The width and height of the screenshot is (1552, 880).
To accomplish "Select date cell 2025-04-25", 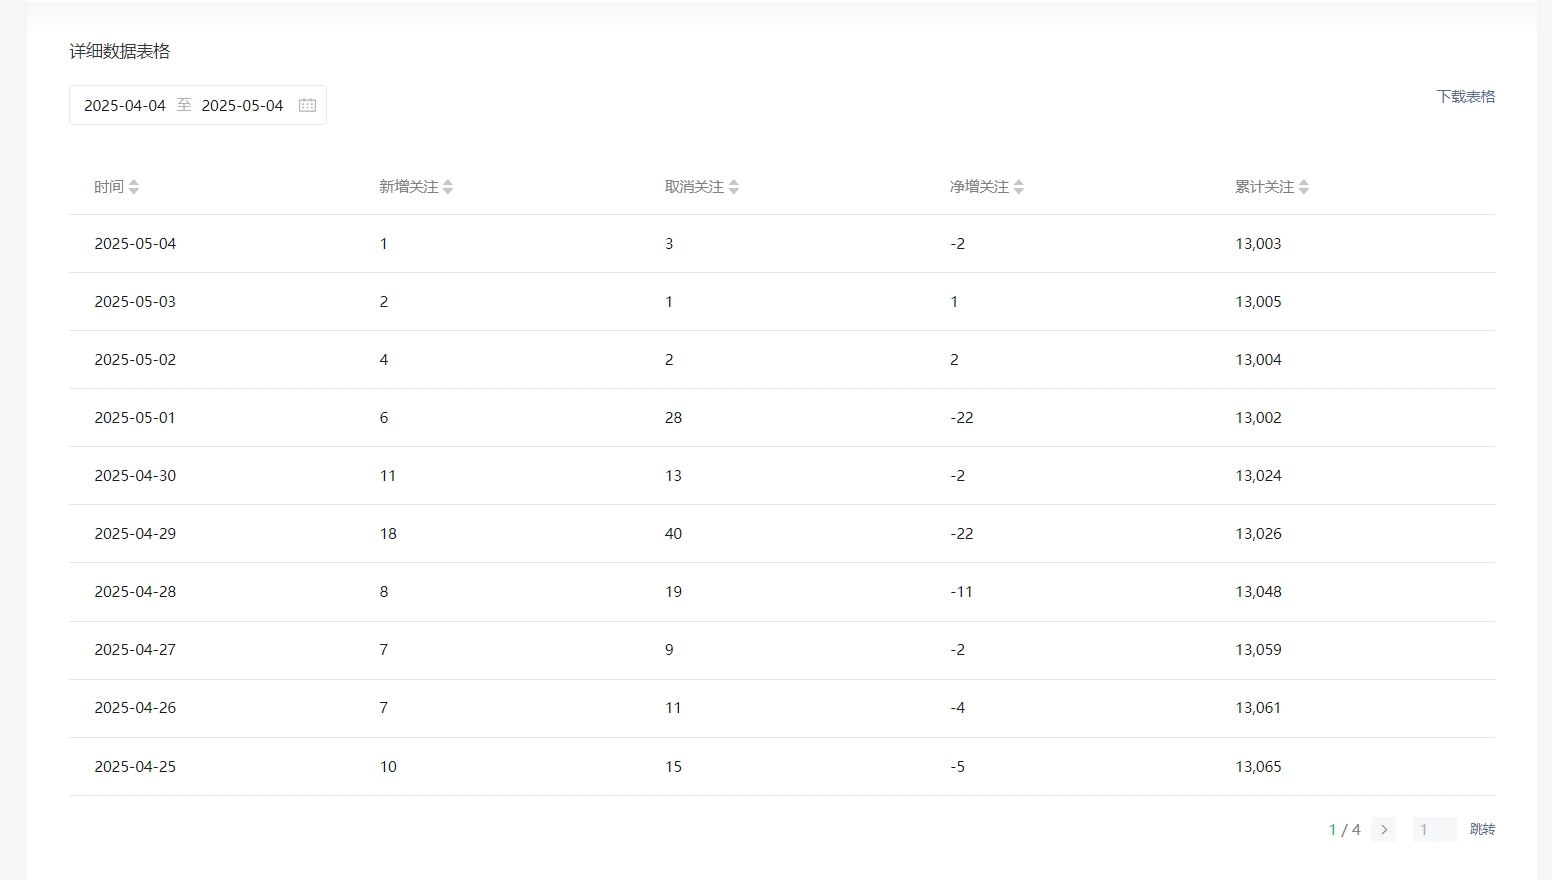I will tap(135, 767).
